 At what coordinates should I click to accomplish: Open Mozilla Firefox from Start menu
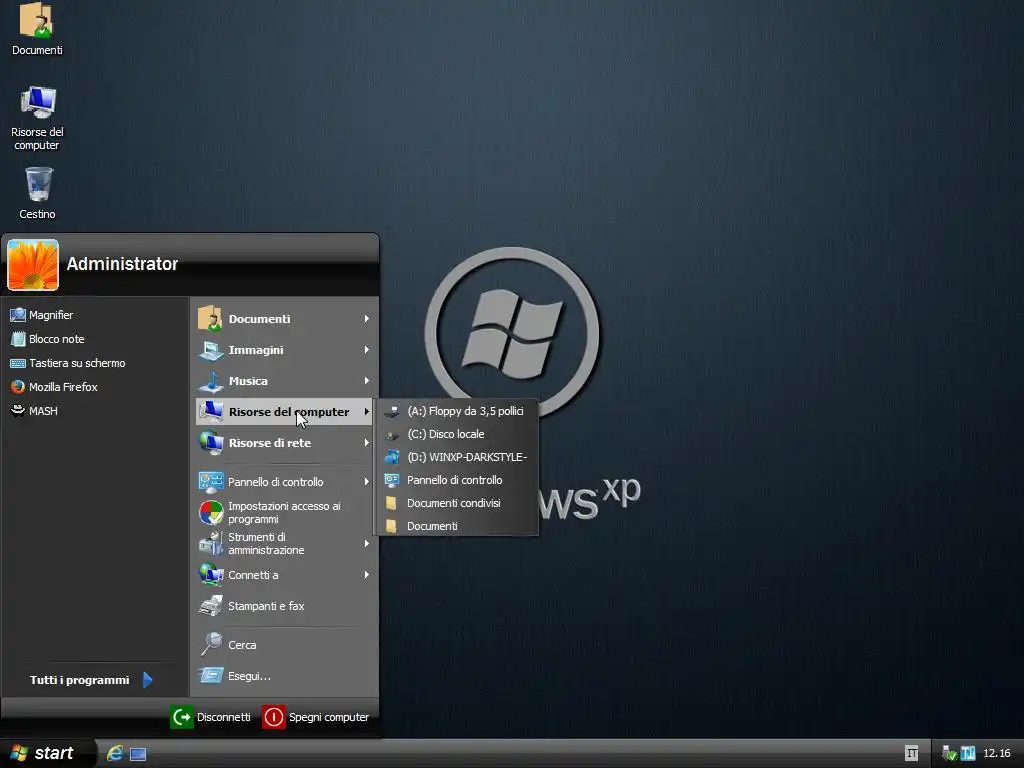coord(54,387)
